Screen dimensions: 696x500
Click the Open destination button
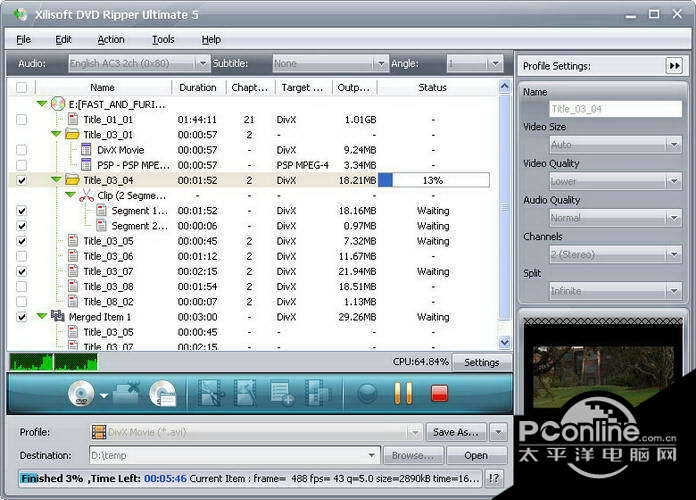click(x=476, y=455)
